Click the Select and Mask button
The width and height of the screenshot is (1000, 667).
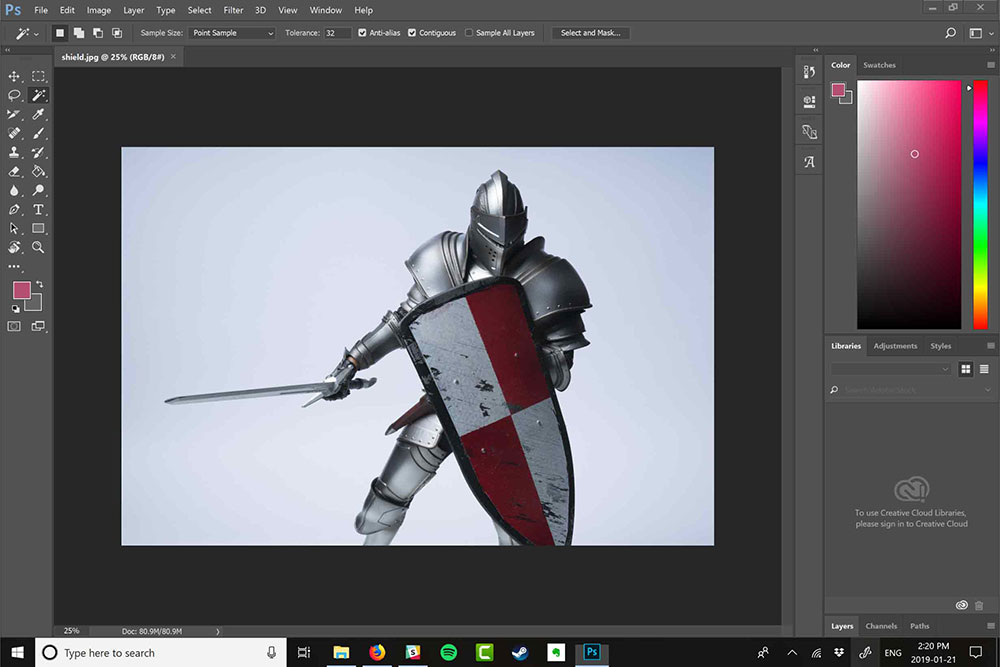pyautogui.click(x=591, y=33)
